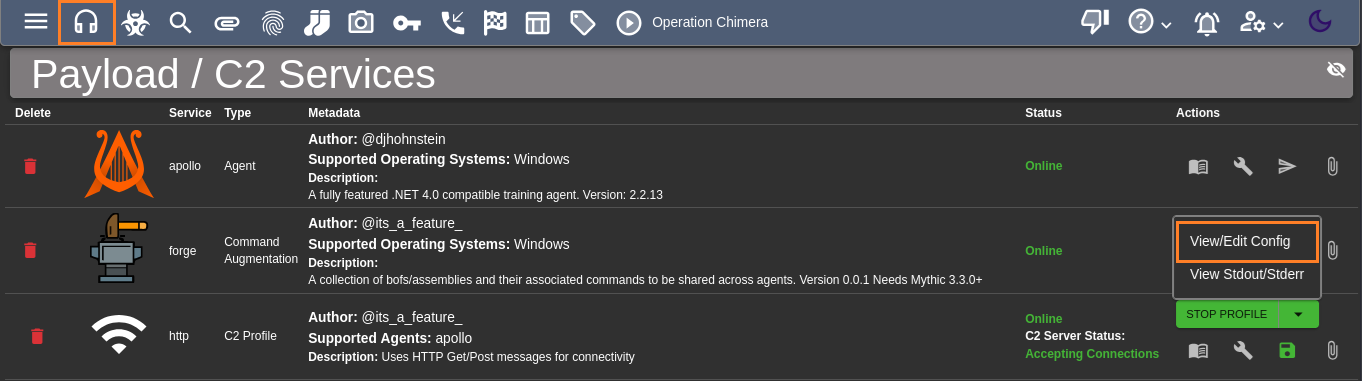The width and height of the screenshot is (1362, 381).
Task: Open the fingerprint artifacts page
Action: 272,22
